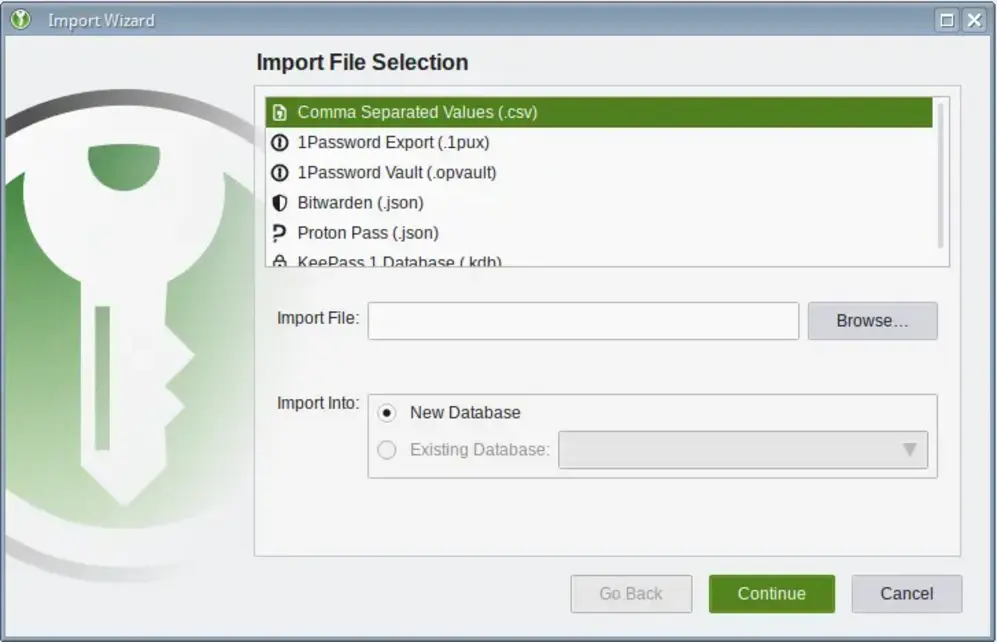Screen dimensions: 997x642
Task: Pick Bitwarden (.json) import type
Action: click(x=599, y=203)
